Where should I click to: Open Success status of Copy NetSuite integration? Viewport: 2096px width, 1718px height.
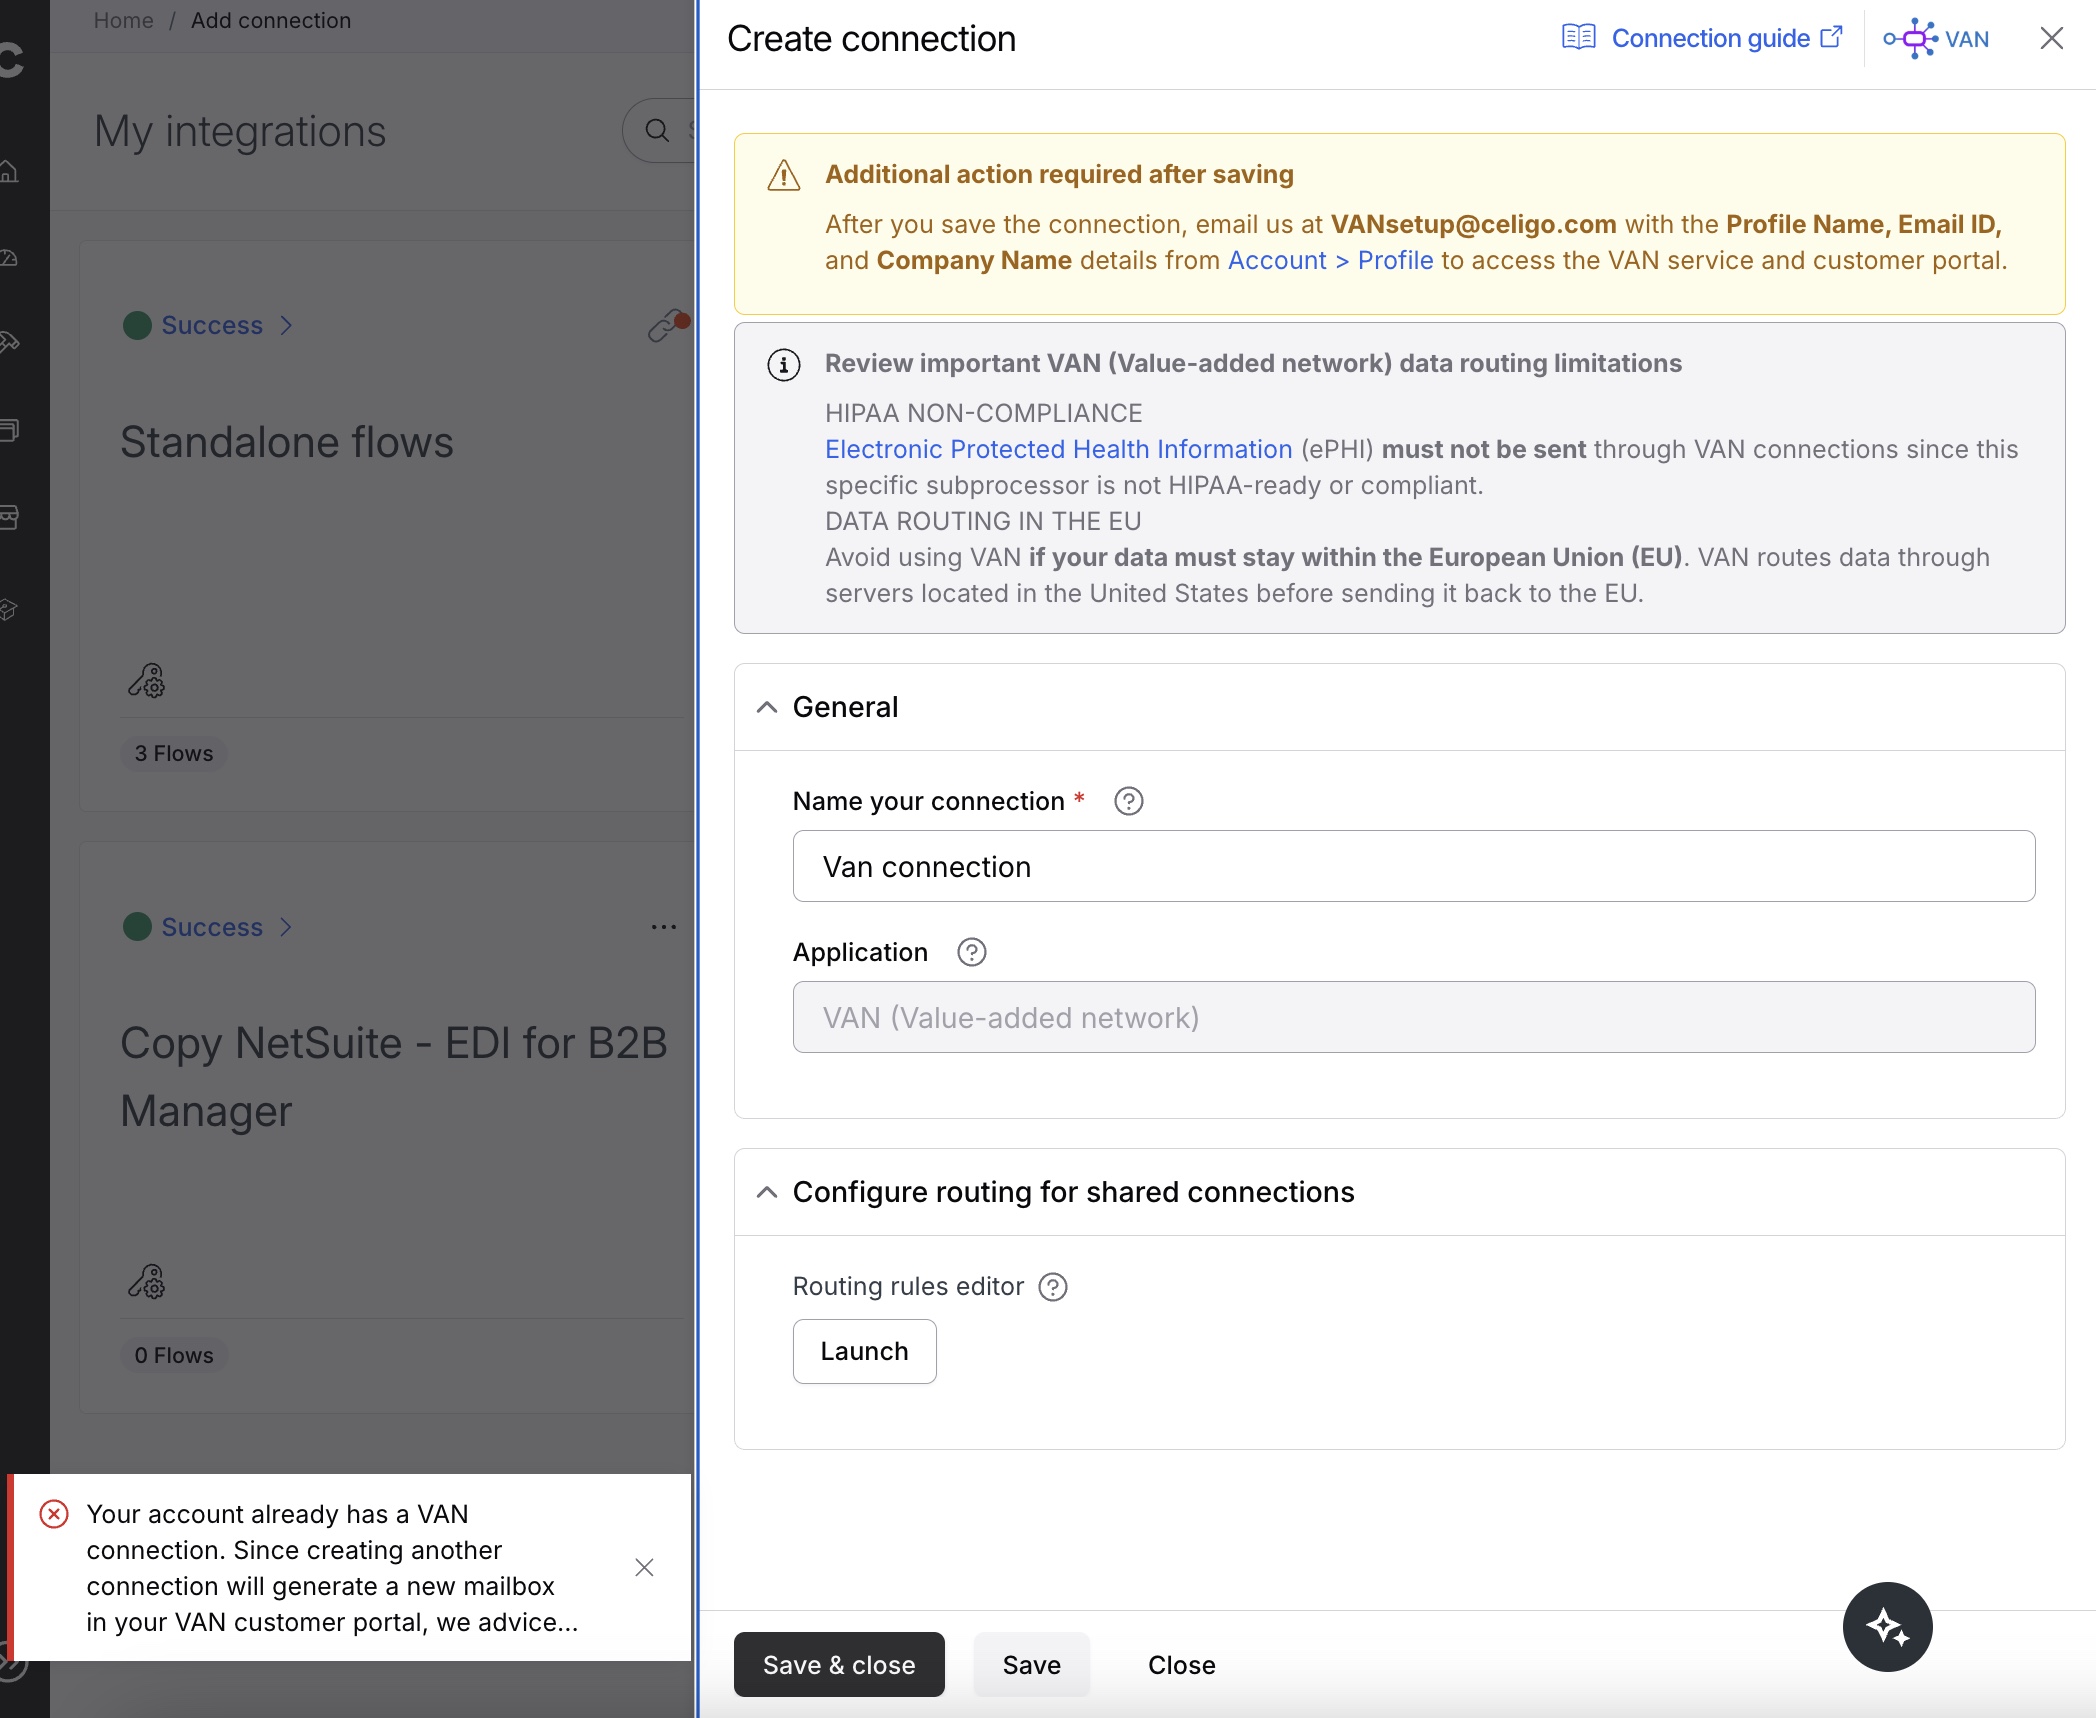point(212,927)
